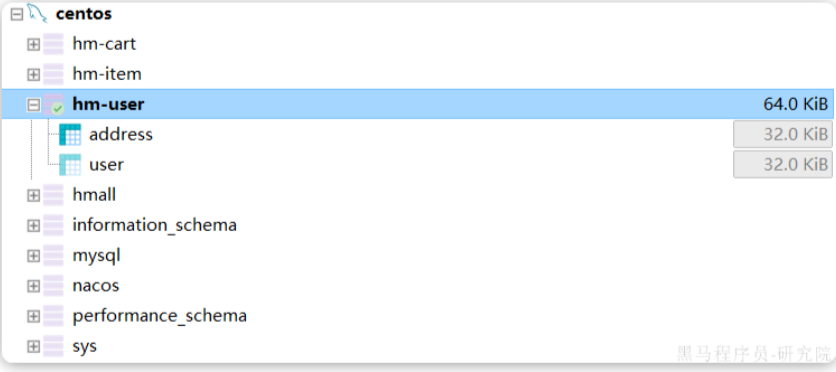Select the address table label
The width and height of the screenshot is (836, 372).
[x=121, y=134]
